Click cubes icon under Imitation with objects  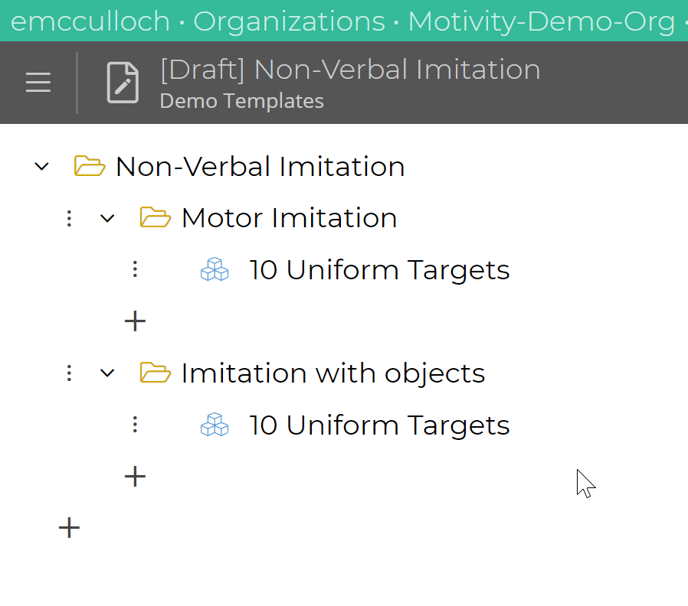[215, 424]
